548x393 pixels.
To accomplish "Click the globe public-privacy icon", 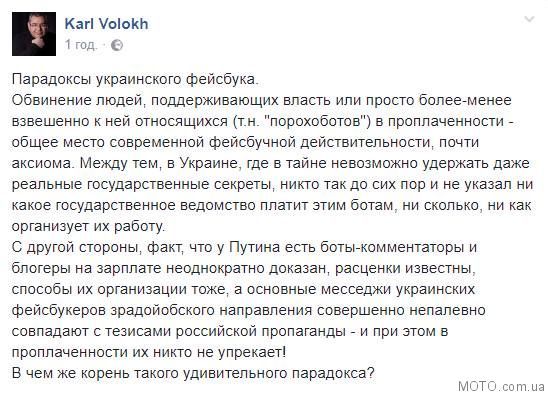I will click(x=117, y=45).
